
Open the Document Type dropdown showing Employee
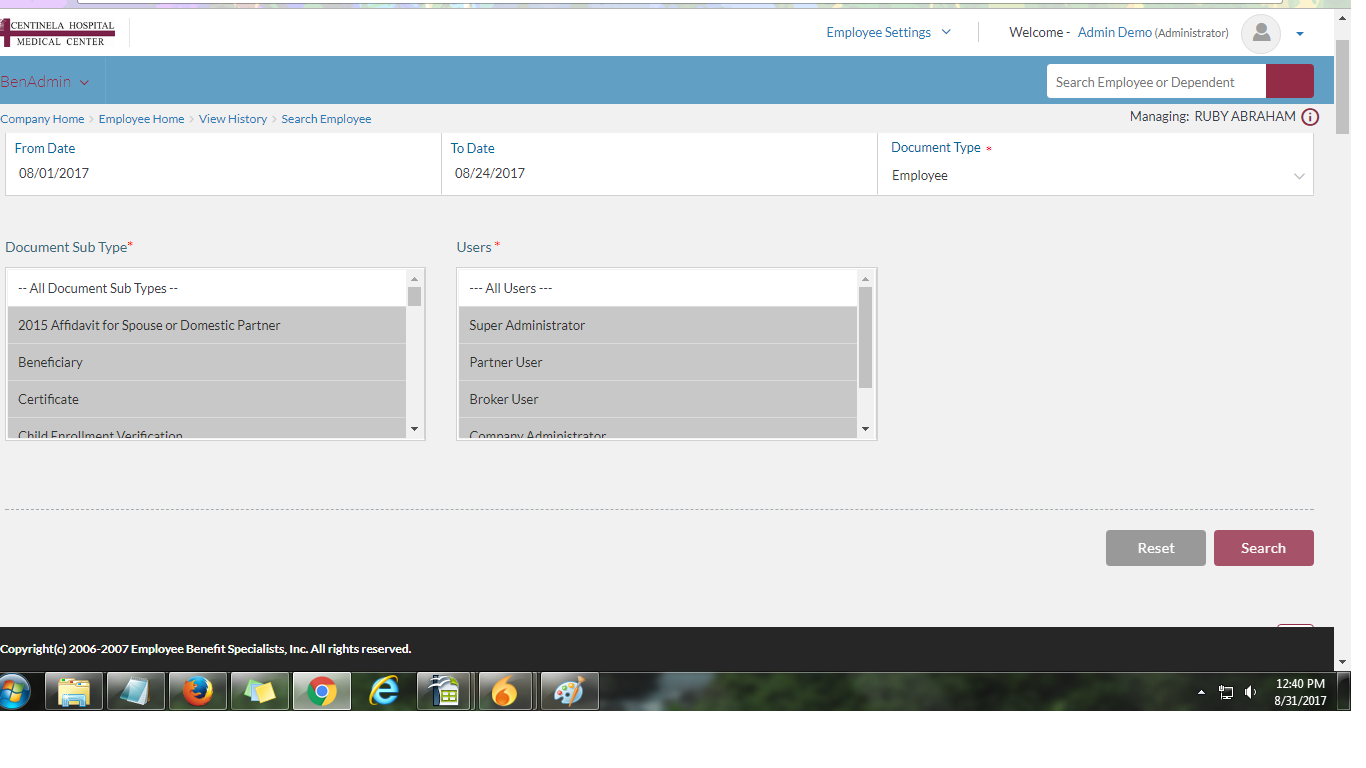(x=1097, y=176)
